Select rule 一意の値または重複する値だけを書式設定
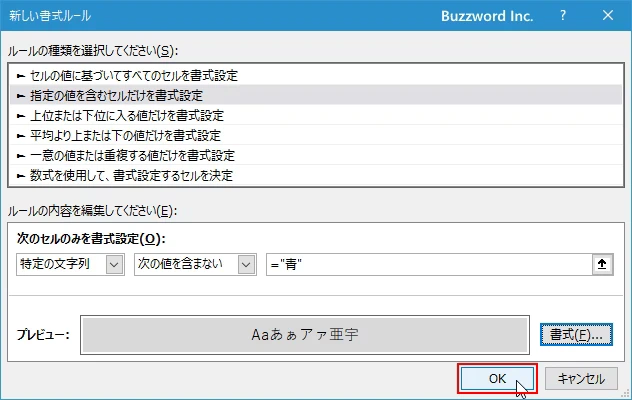The image size is (632, 400). [316, 156]
